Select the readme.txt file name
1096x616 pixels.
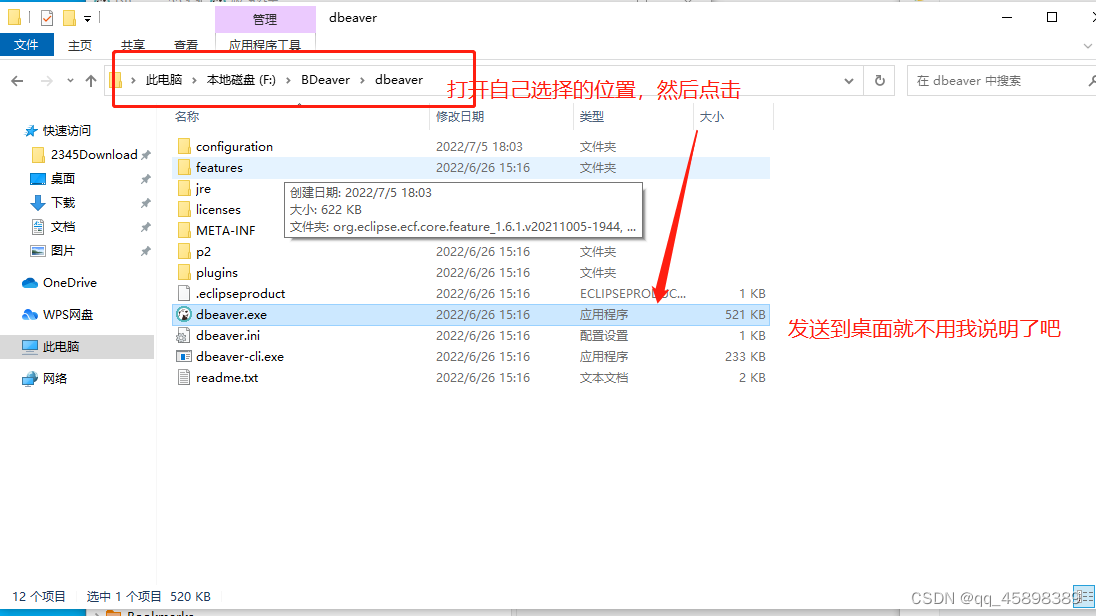coord(227,378)
